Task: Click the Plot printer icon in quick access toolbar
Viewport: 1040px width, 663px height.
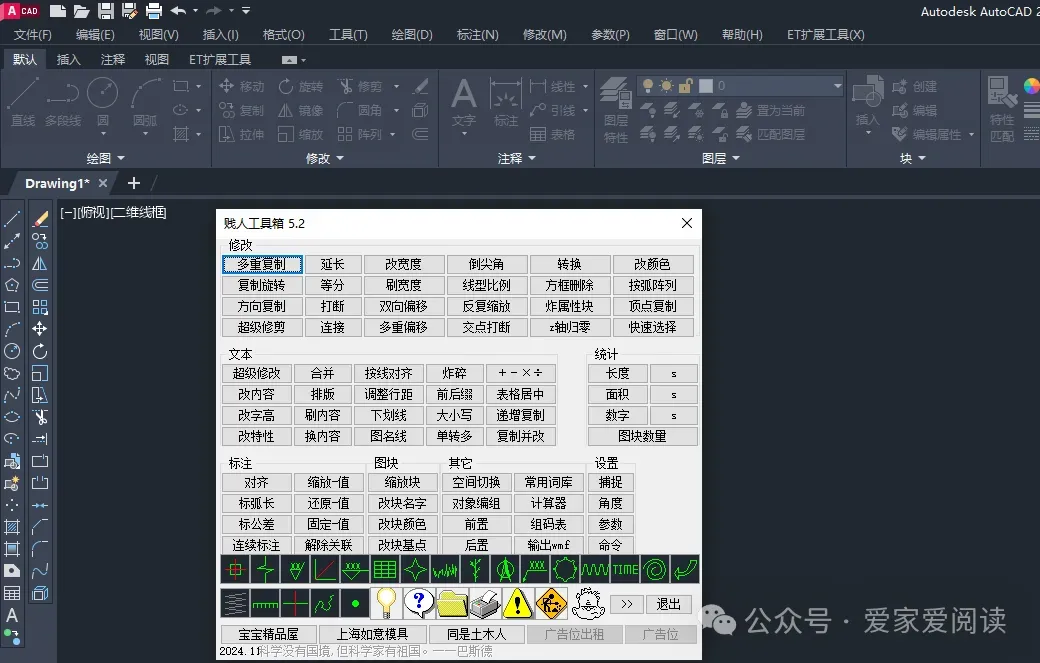Action: pos(154,11)
